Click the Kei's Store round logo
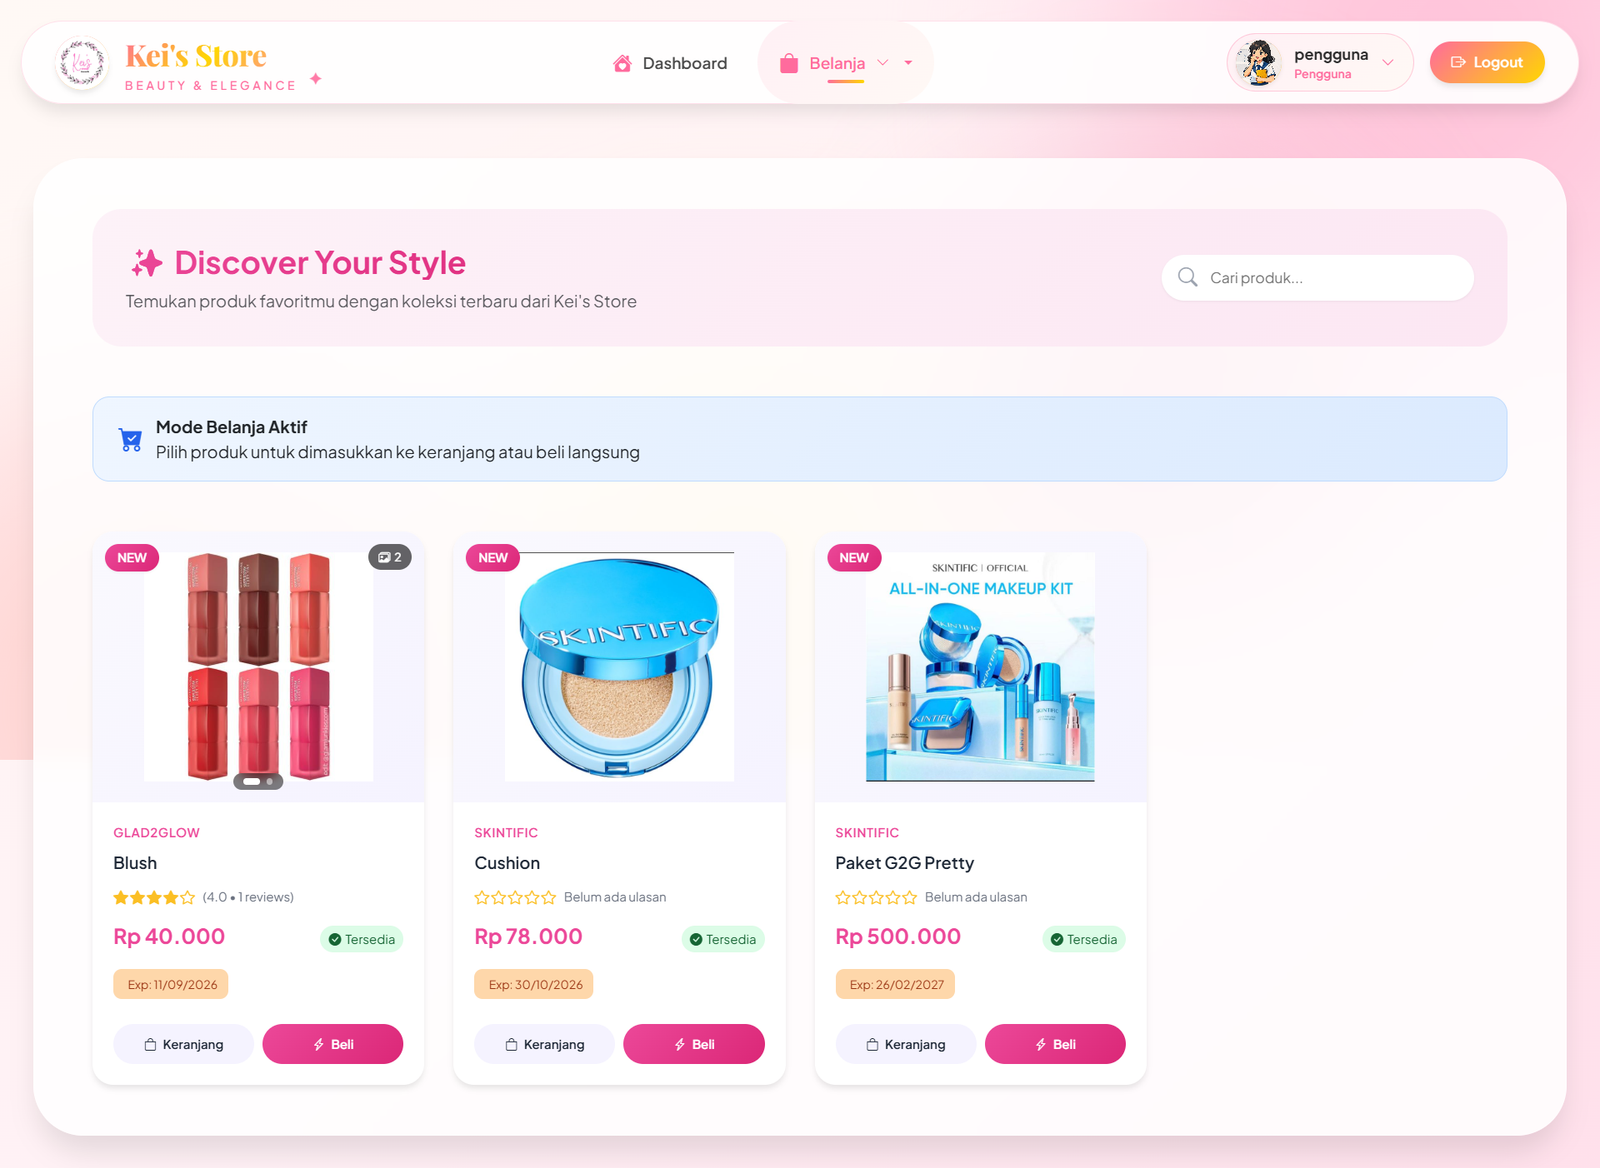The height and width of the screenshot is (1168, 1600). pyautogui.click(x=82, y=63)
